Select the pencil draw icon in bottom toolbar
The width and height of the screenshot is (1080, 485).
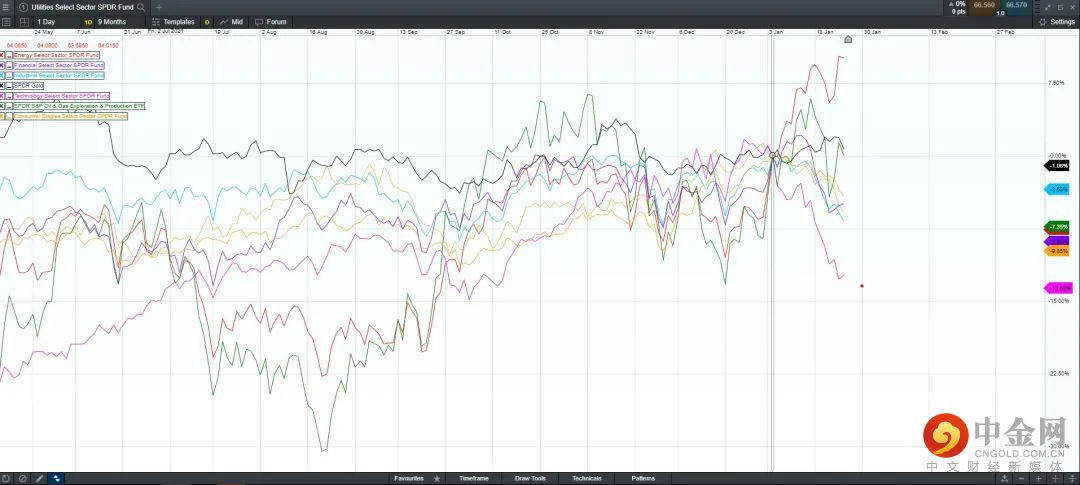[x=39, y=478]
